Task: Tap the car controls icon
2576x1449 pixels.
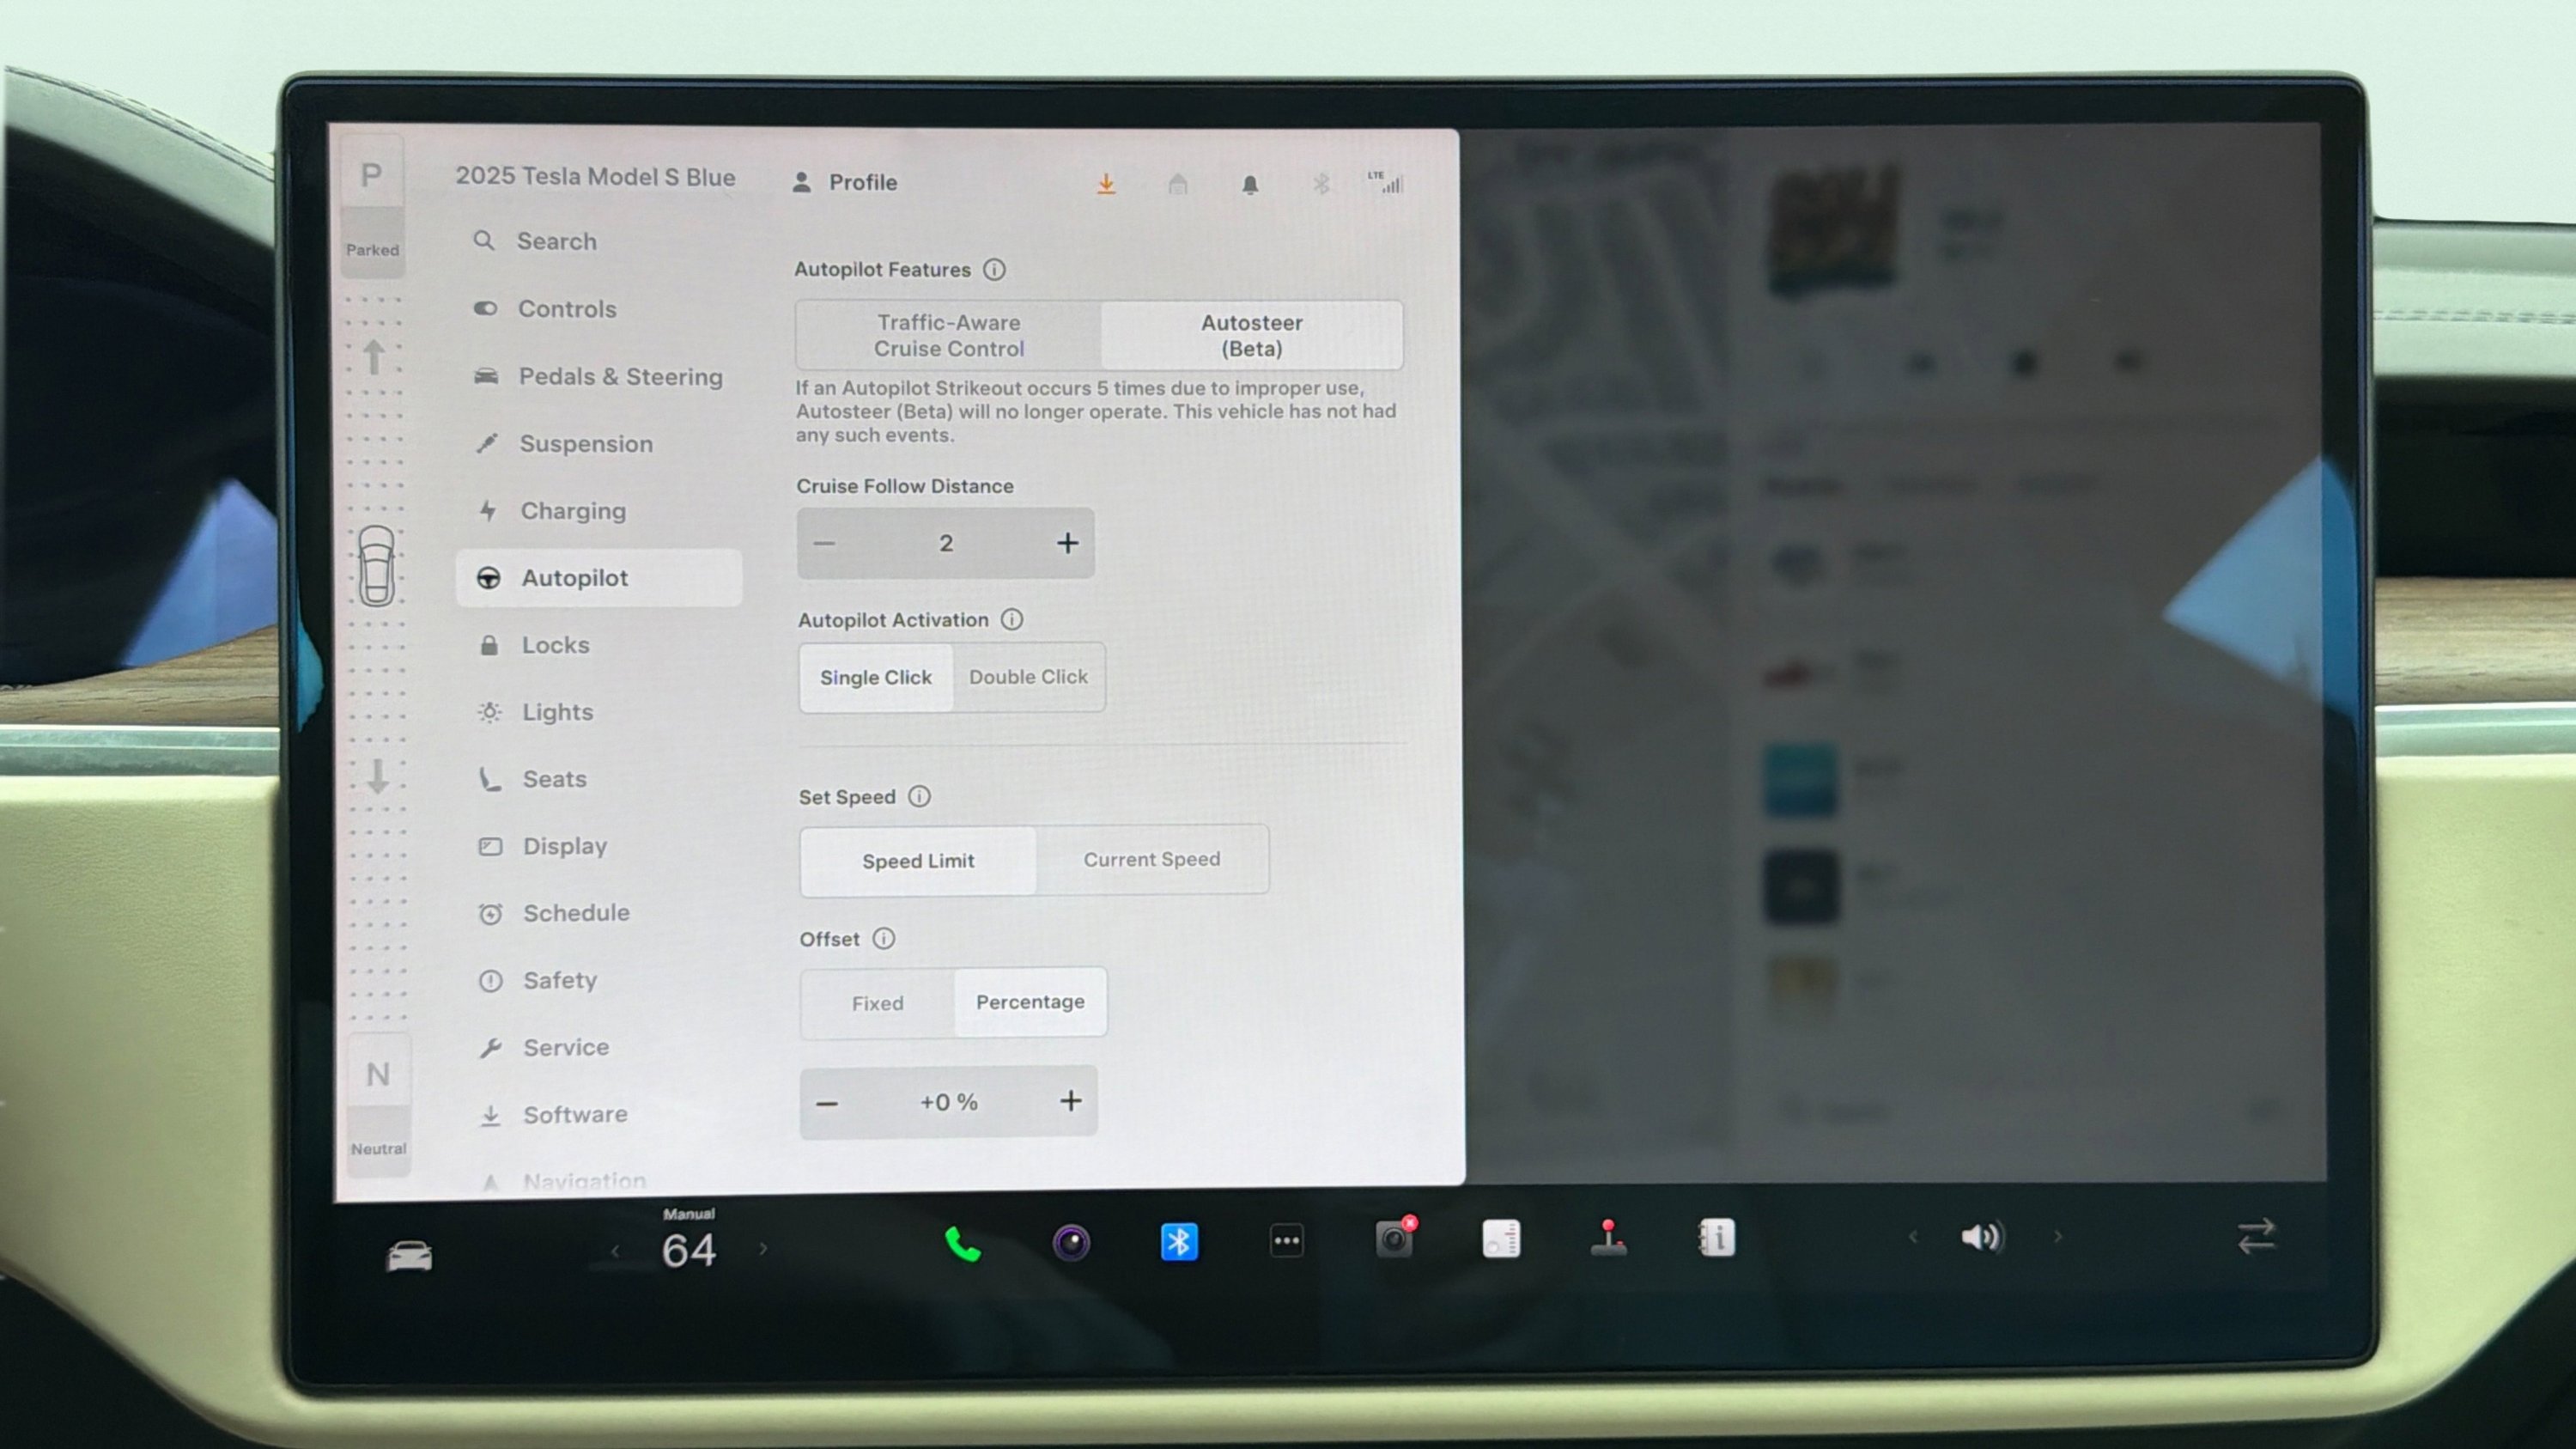Action: [x=409, y=1256]
